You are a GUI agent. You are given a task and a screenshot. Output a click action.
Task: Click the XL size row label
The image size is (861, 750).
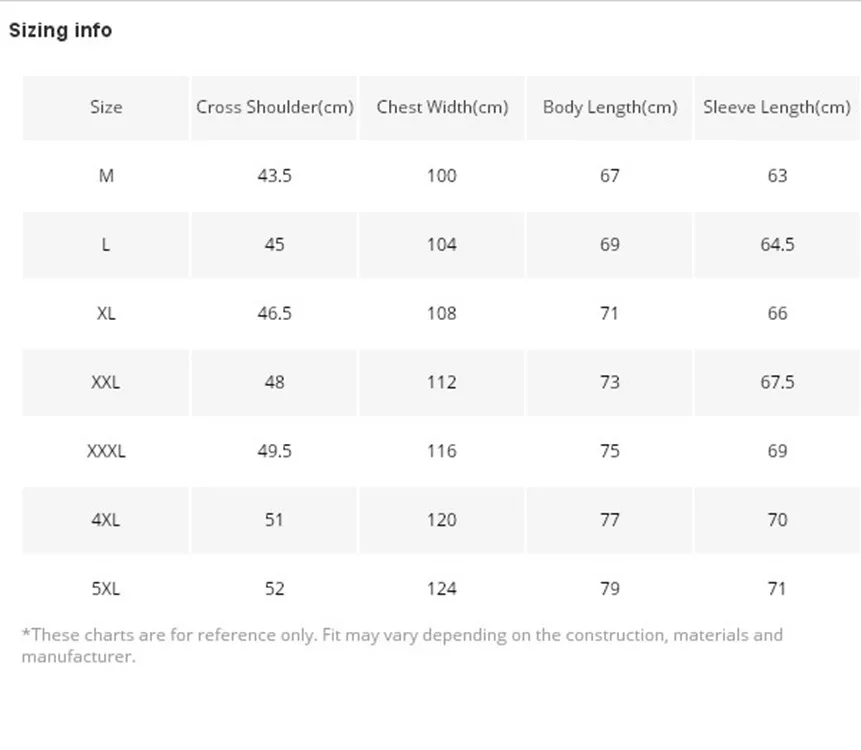point(106,313)
